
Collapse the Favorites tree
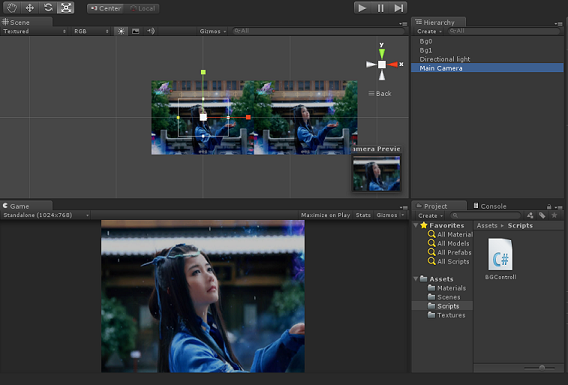[416, 225]
